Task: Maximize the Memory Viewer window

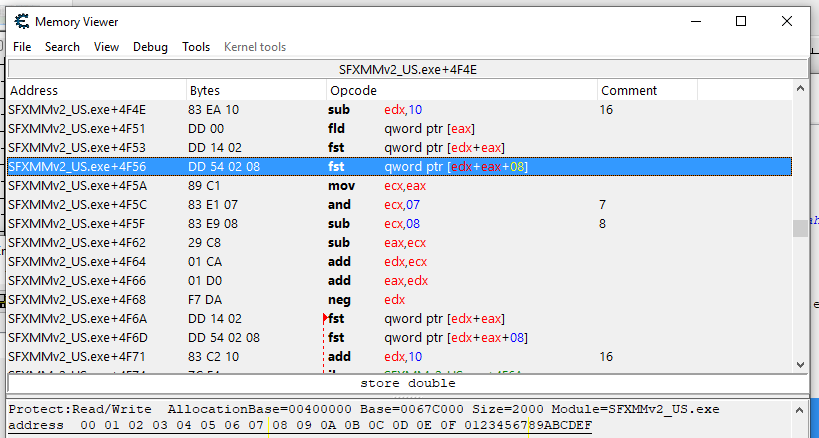Action: tap(741, 21)
